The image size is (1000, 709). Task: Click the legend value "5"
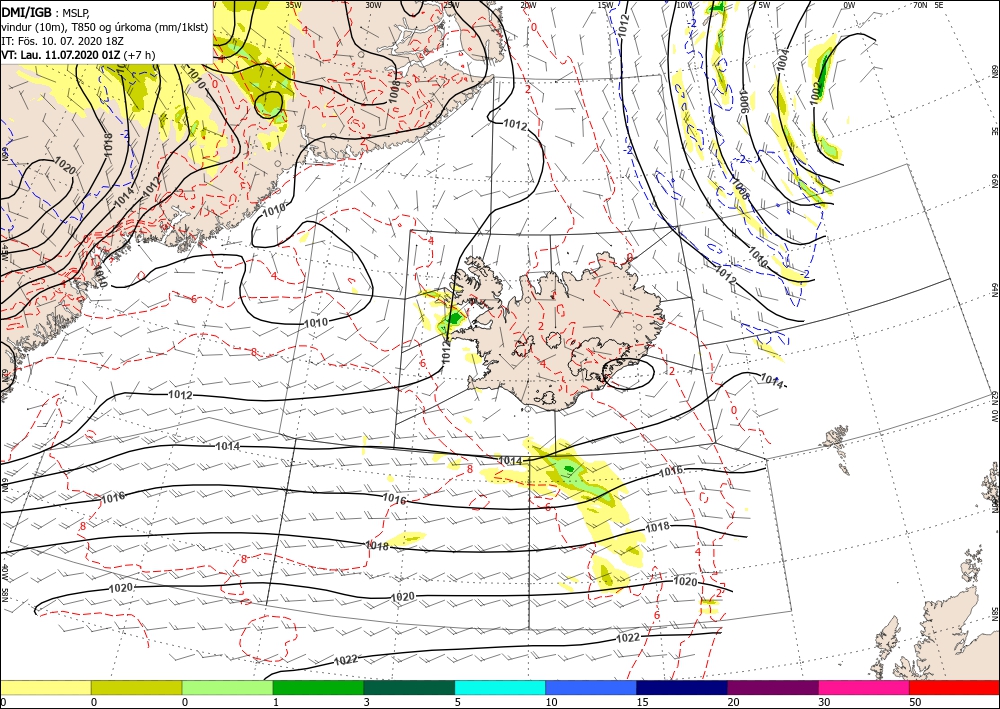[x=458, y=702]
